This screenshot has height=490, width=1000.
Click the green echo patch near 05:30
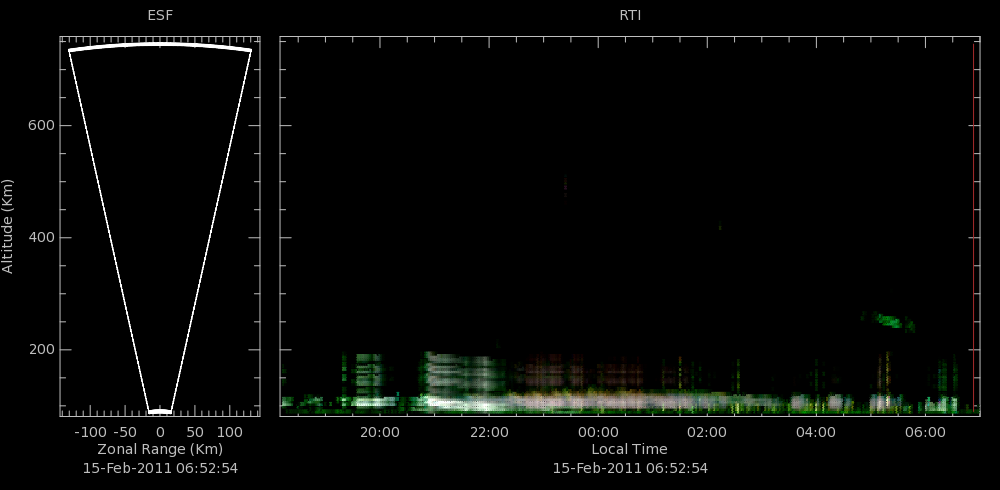coord(889,321)
